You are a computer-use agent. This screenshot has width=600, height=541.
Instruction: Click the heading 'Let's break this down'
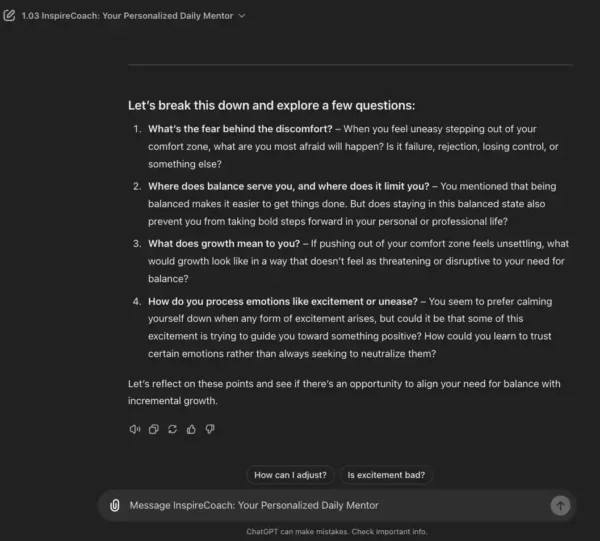[271, 105]
